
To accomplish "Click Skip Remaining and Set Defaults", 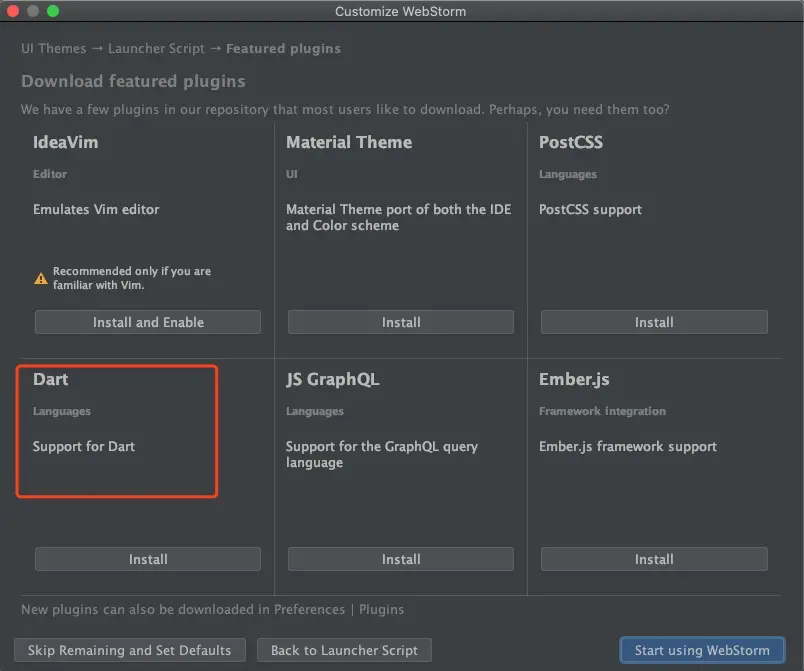I will point(130,650).
